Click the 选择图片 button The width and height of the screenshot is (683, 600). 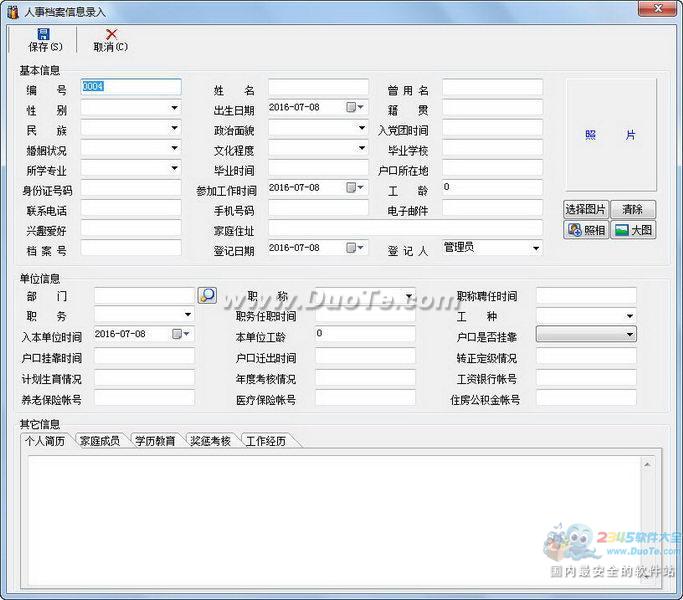coord(586,210)
